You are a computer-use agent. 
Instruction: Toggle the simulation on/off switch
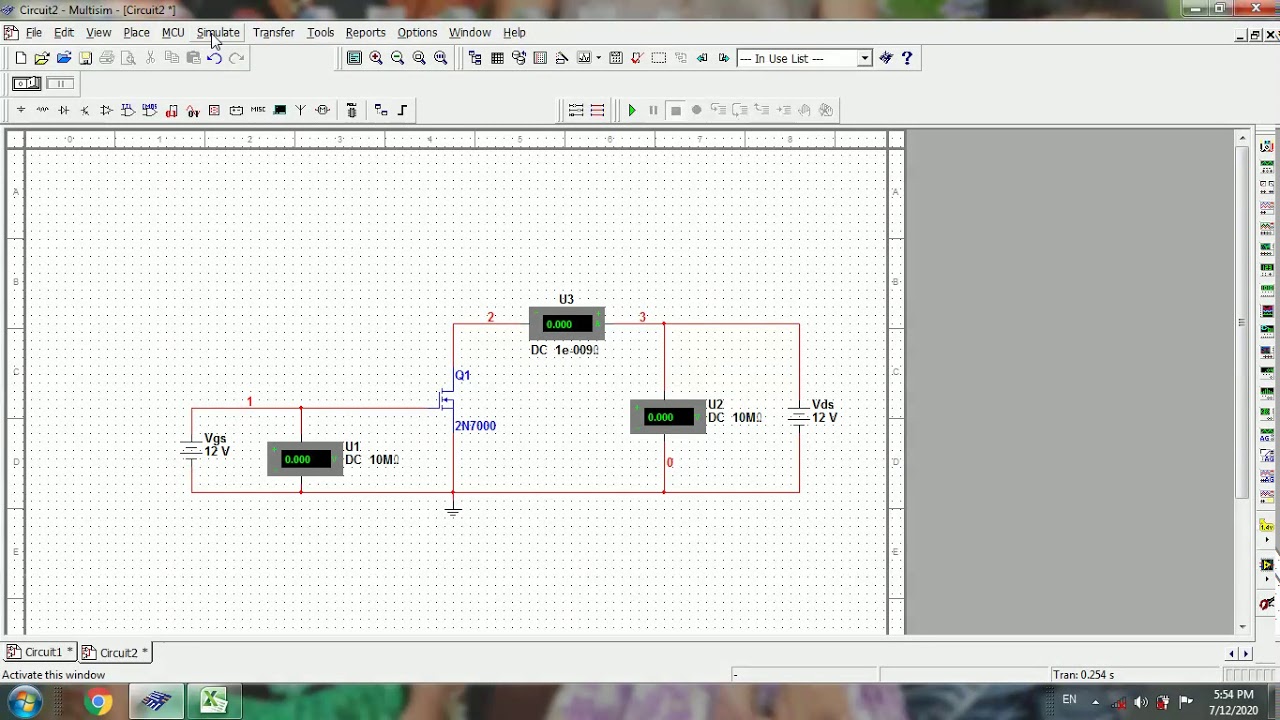(x=26, y=84)
